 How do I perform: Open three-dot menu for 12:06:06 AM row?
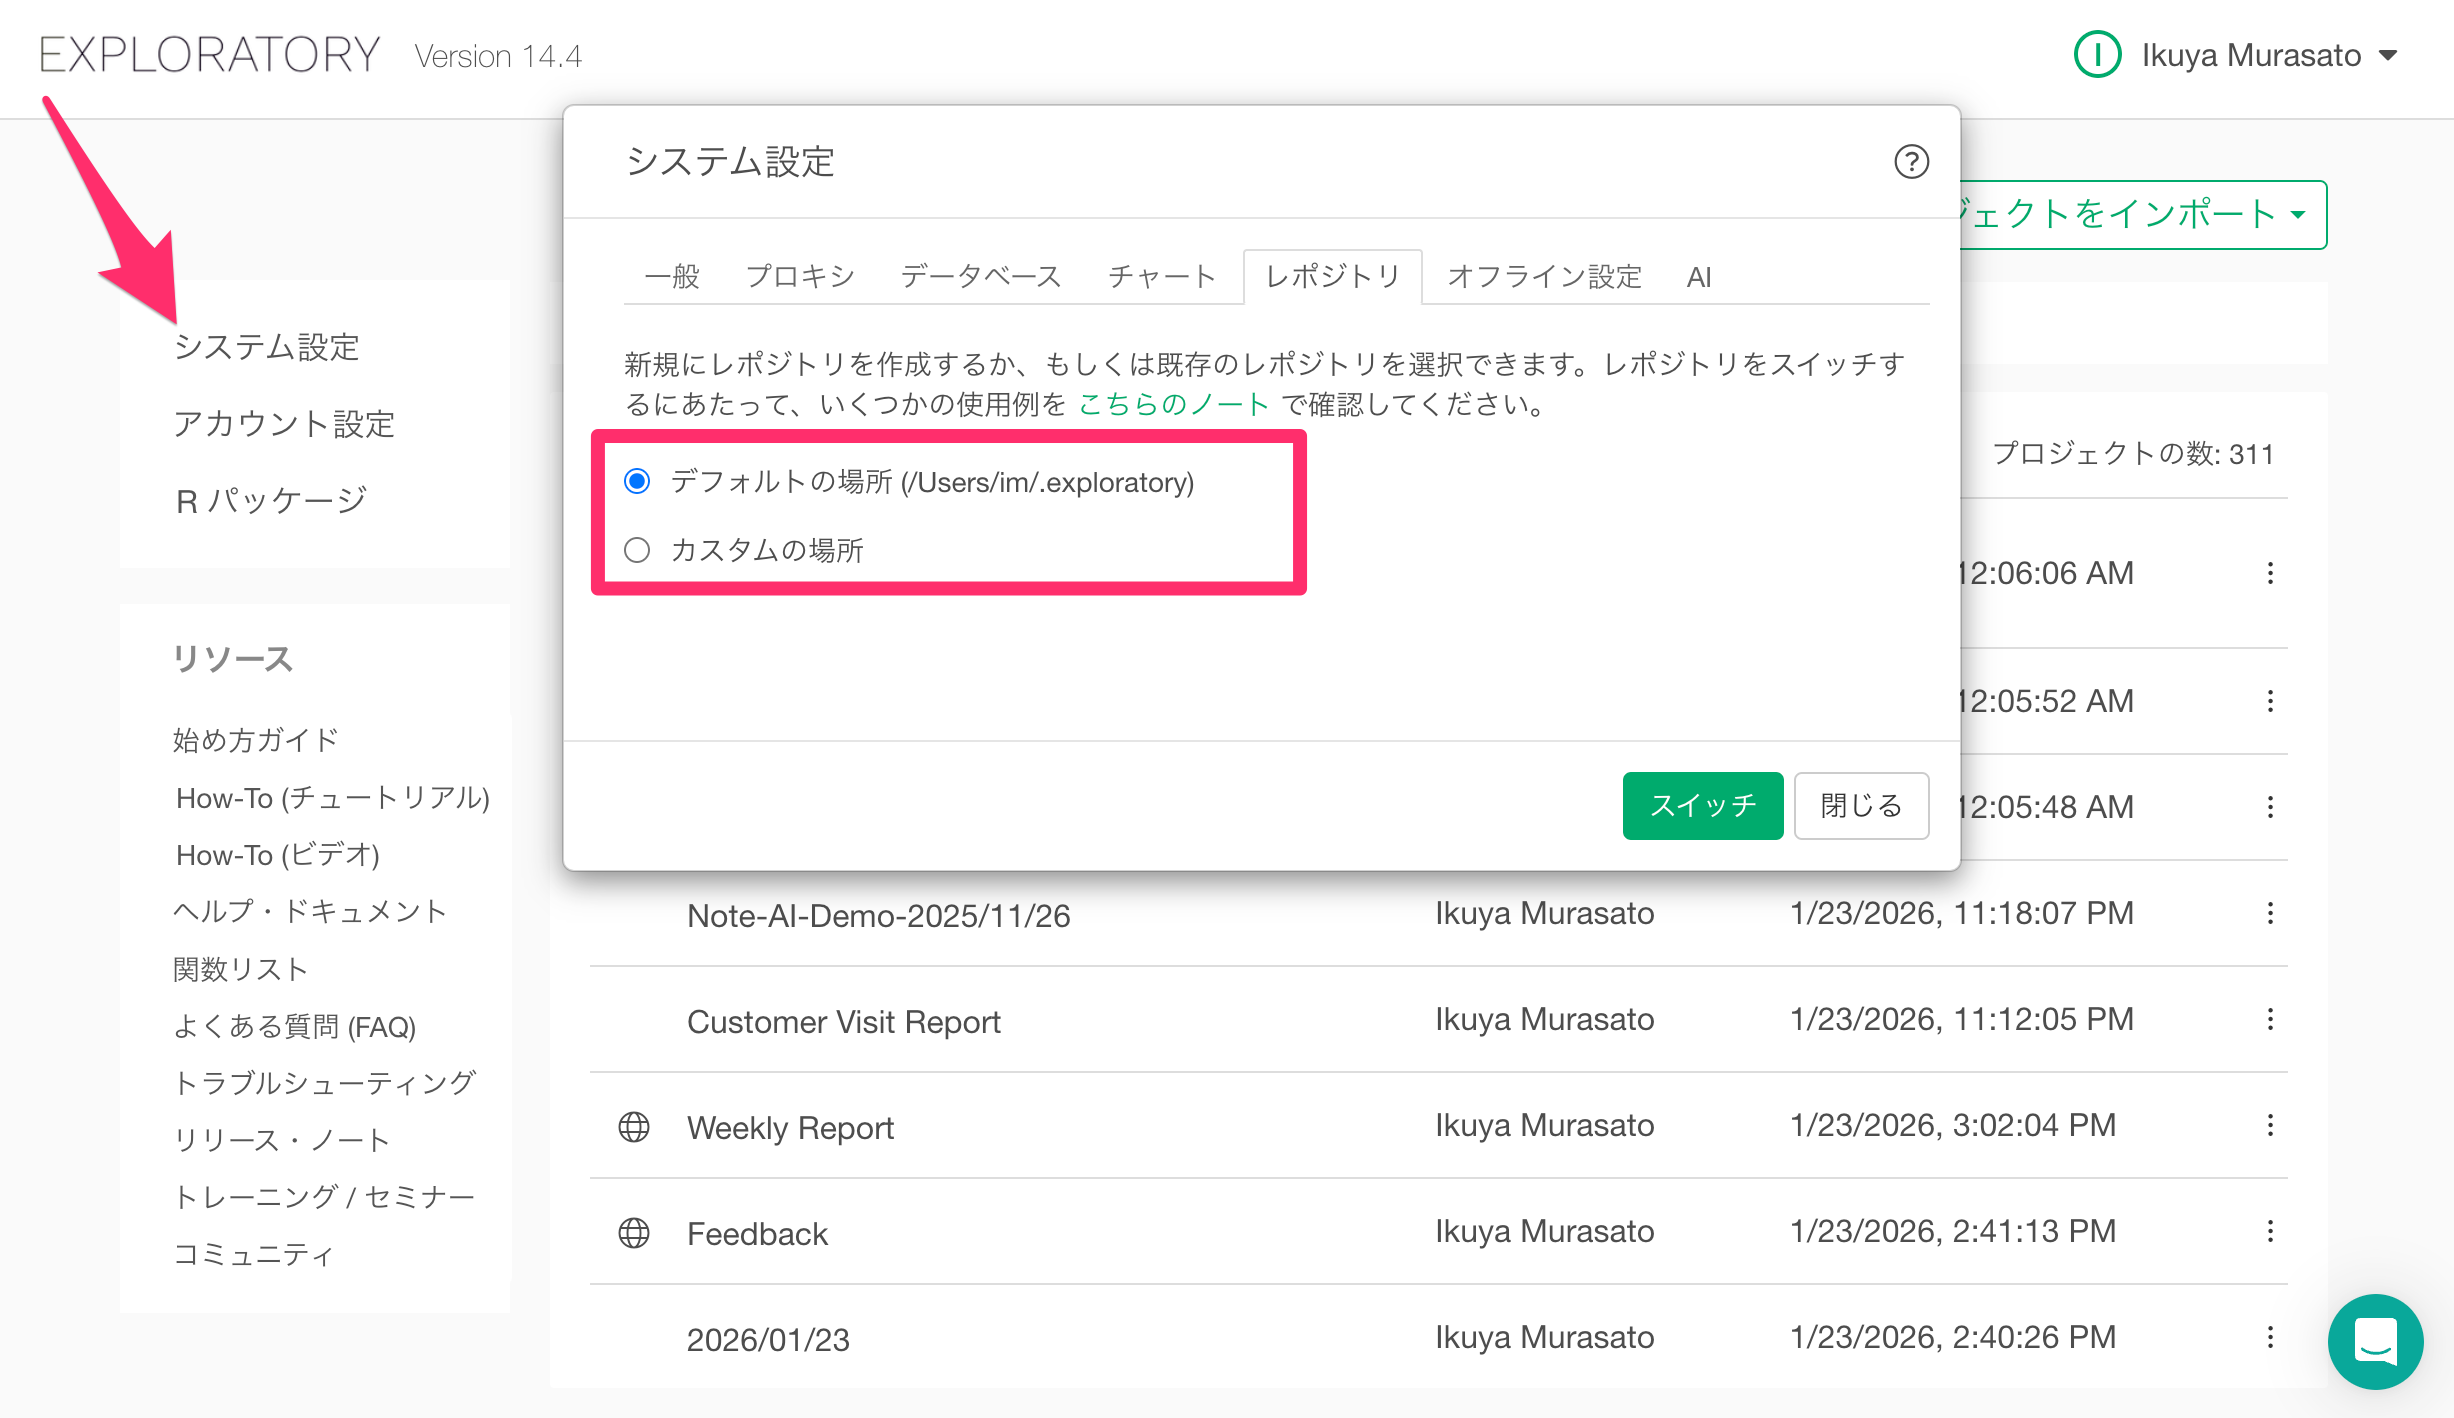[2270, 573]
